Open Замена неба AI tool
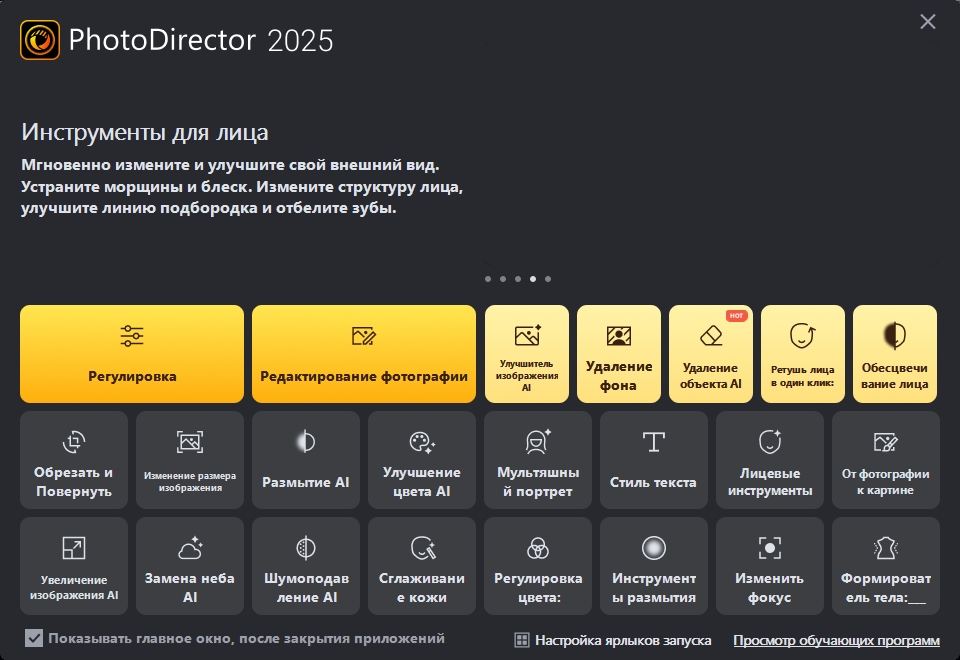Image resolution: width=960 pixels, height=660 pixels. click(190, 566)
